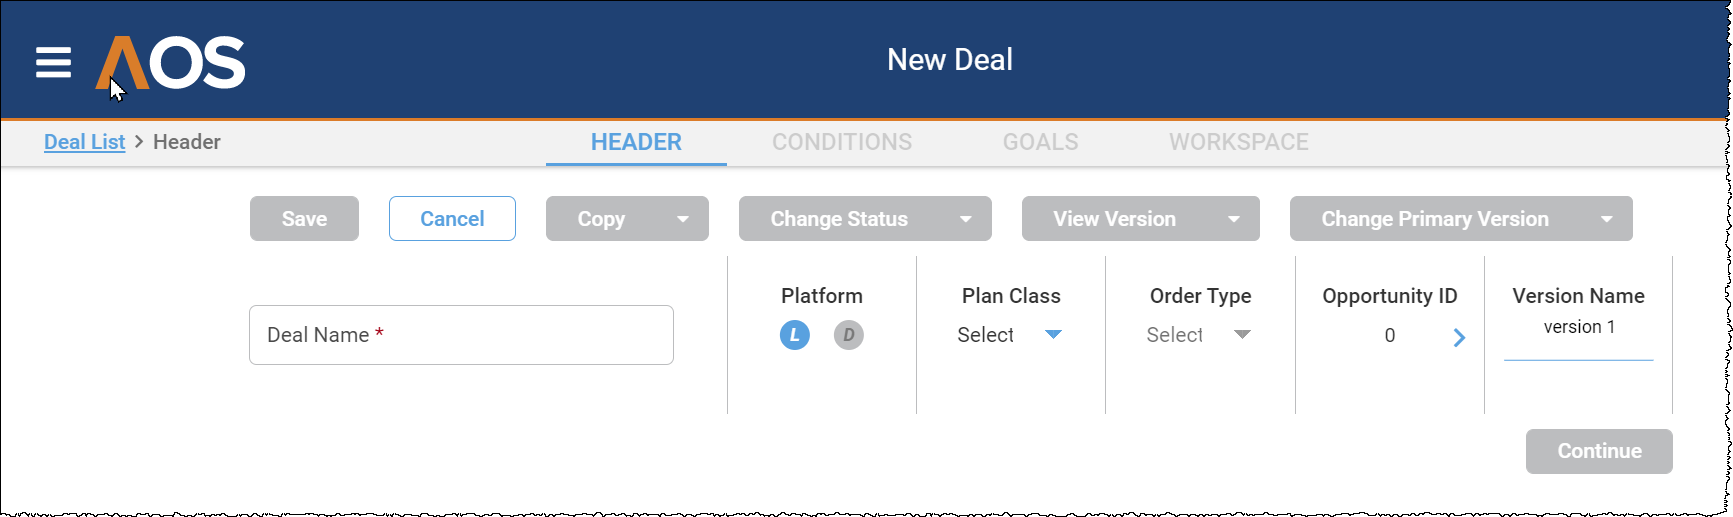Open the hamburger navigation menu
This screenshot has width=1733, height=517.
53,62
